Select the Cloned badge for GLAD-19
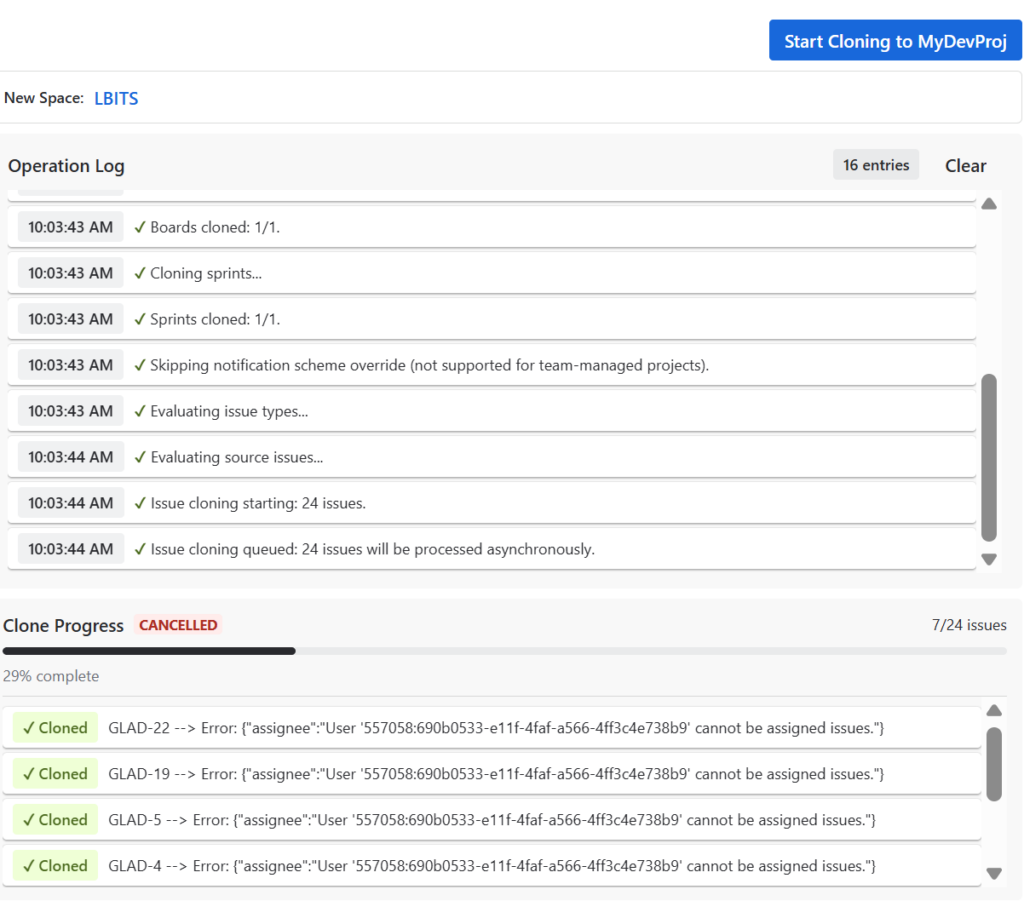This screenshot has width=1024, height=901. 55,774
